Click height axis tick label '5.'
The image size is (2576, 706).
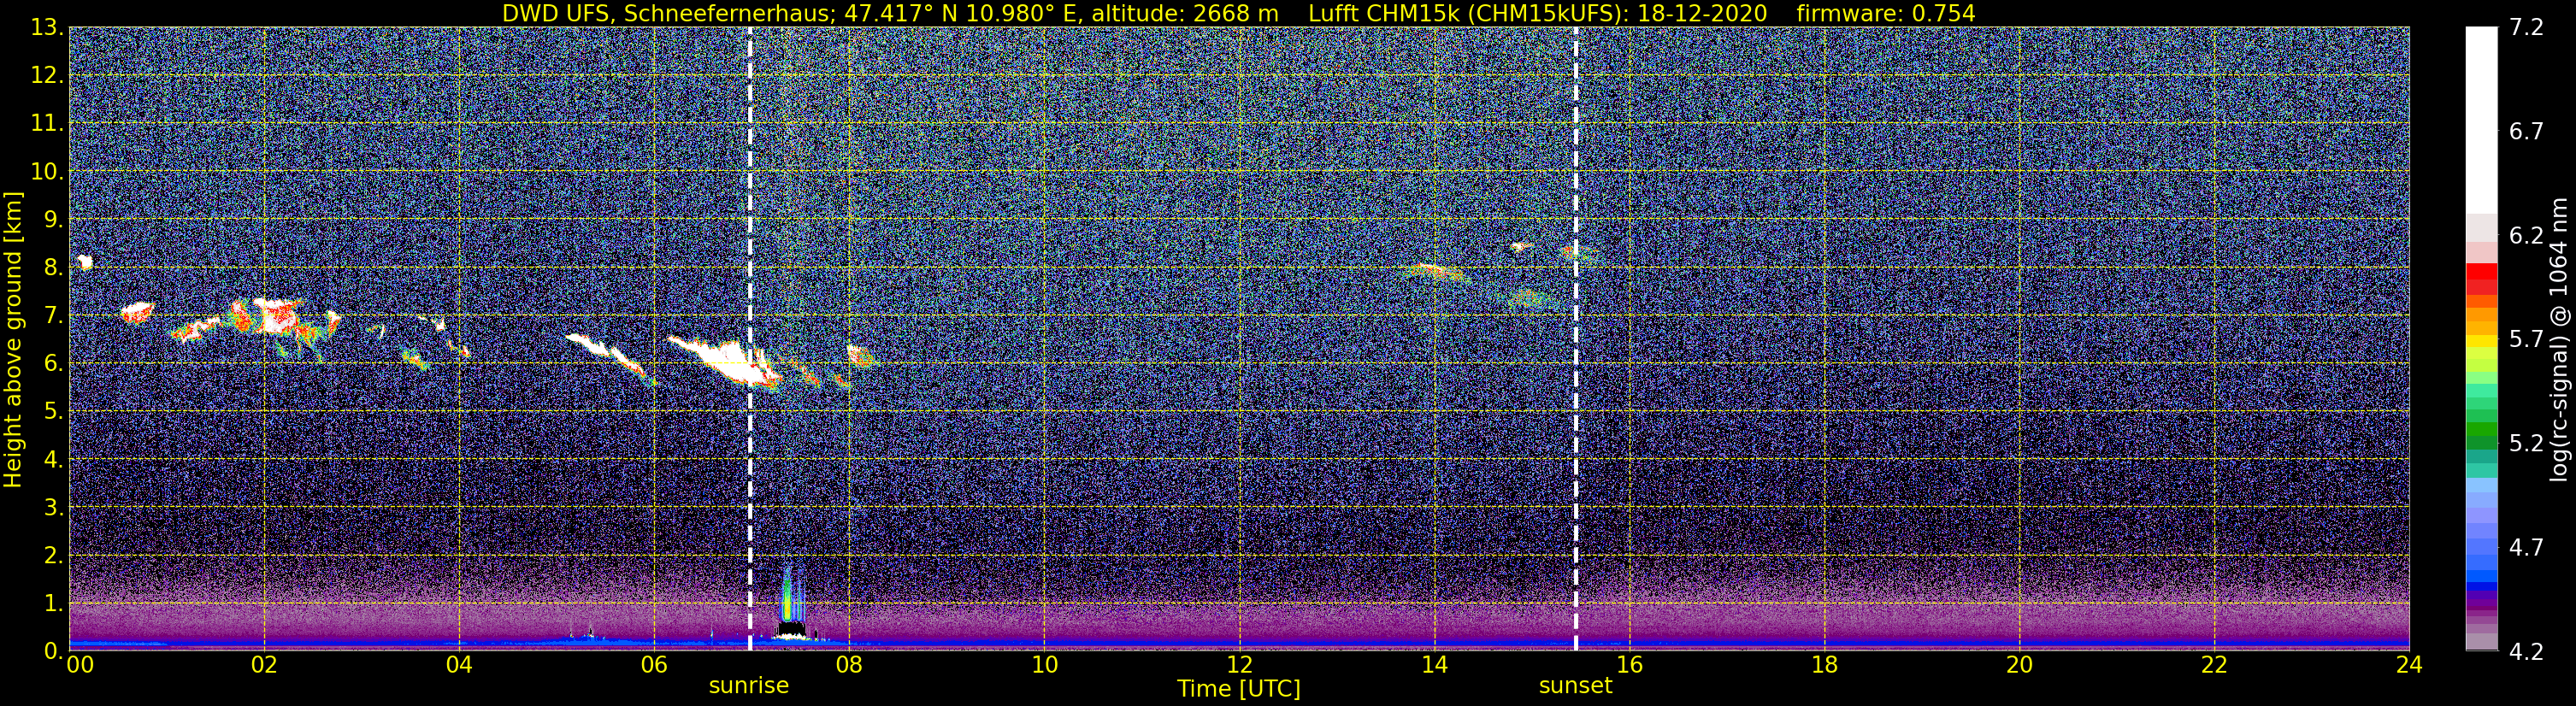tap(53, 412)
